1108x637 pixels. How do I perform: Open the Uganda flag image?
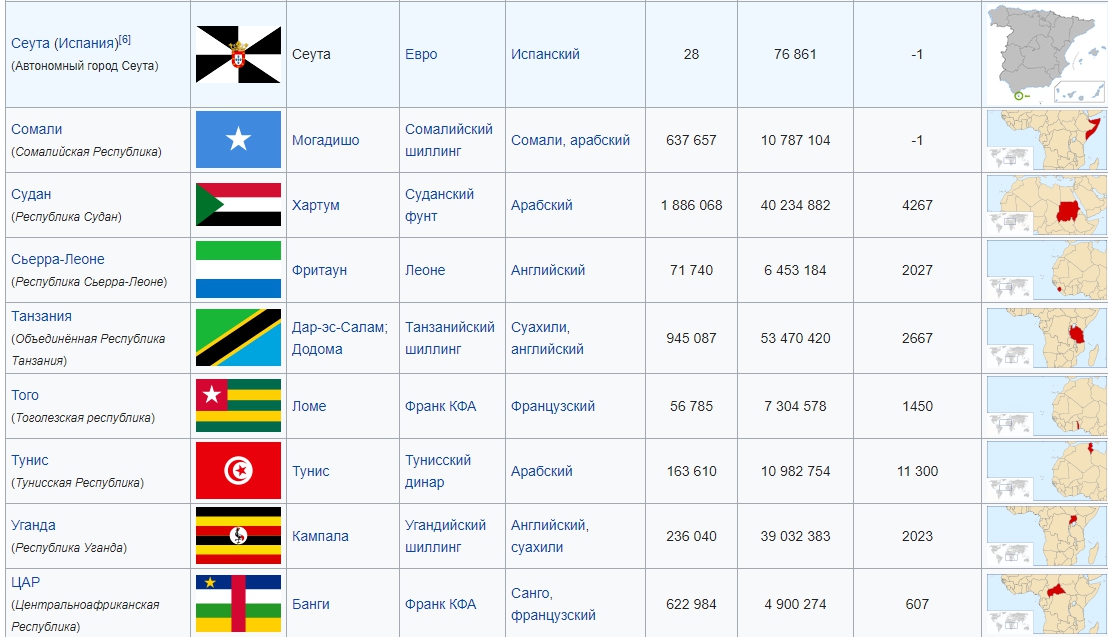(x=238, y=536)
